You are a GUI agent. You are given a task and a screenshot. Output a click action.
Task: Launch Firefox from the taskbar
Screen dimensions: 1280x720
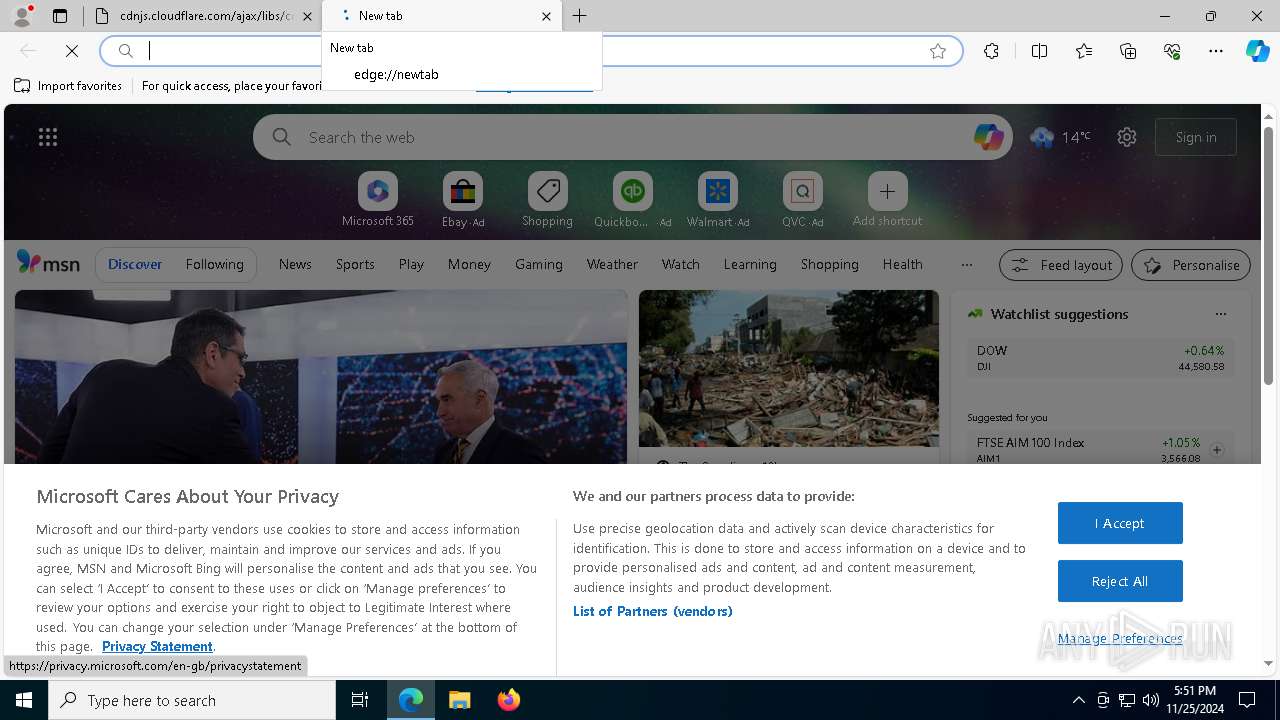coord(508,700)
